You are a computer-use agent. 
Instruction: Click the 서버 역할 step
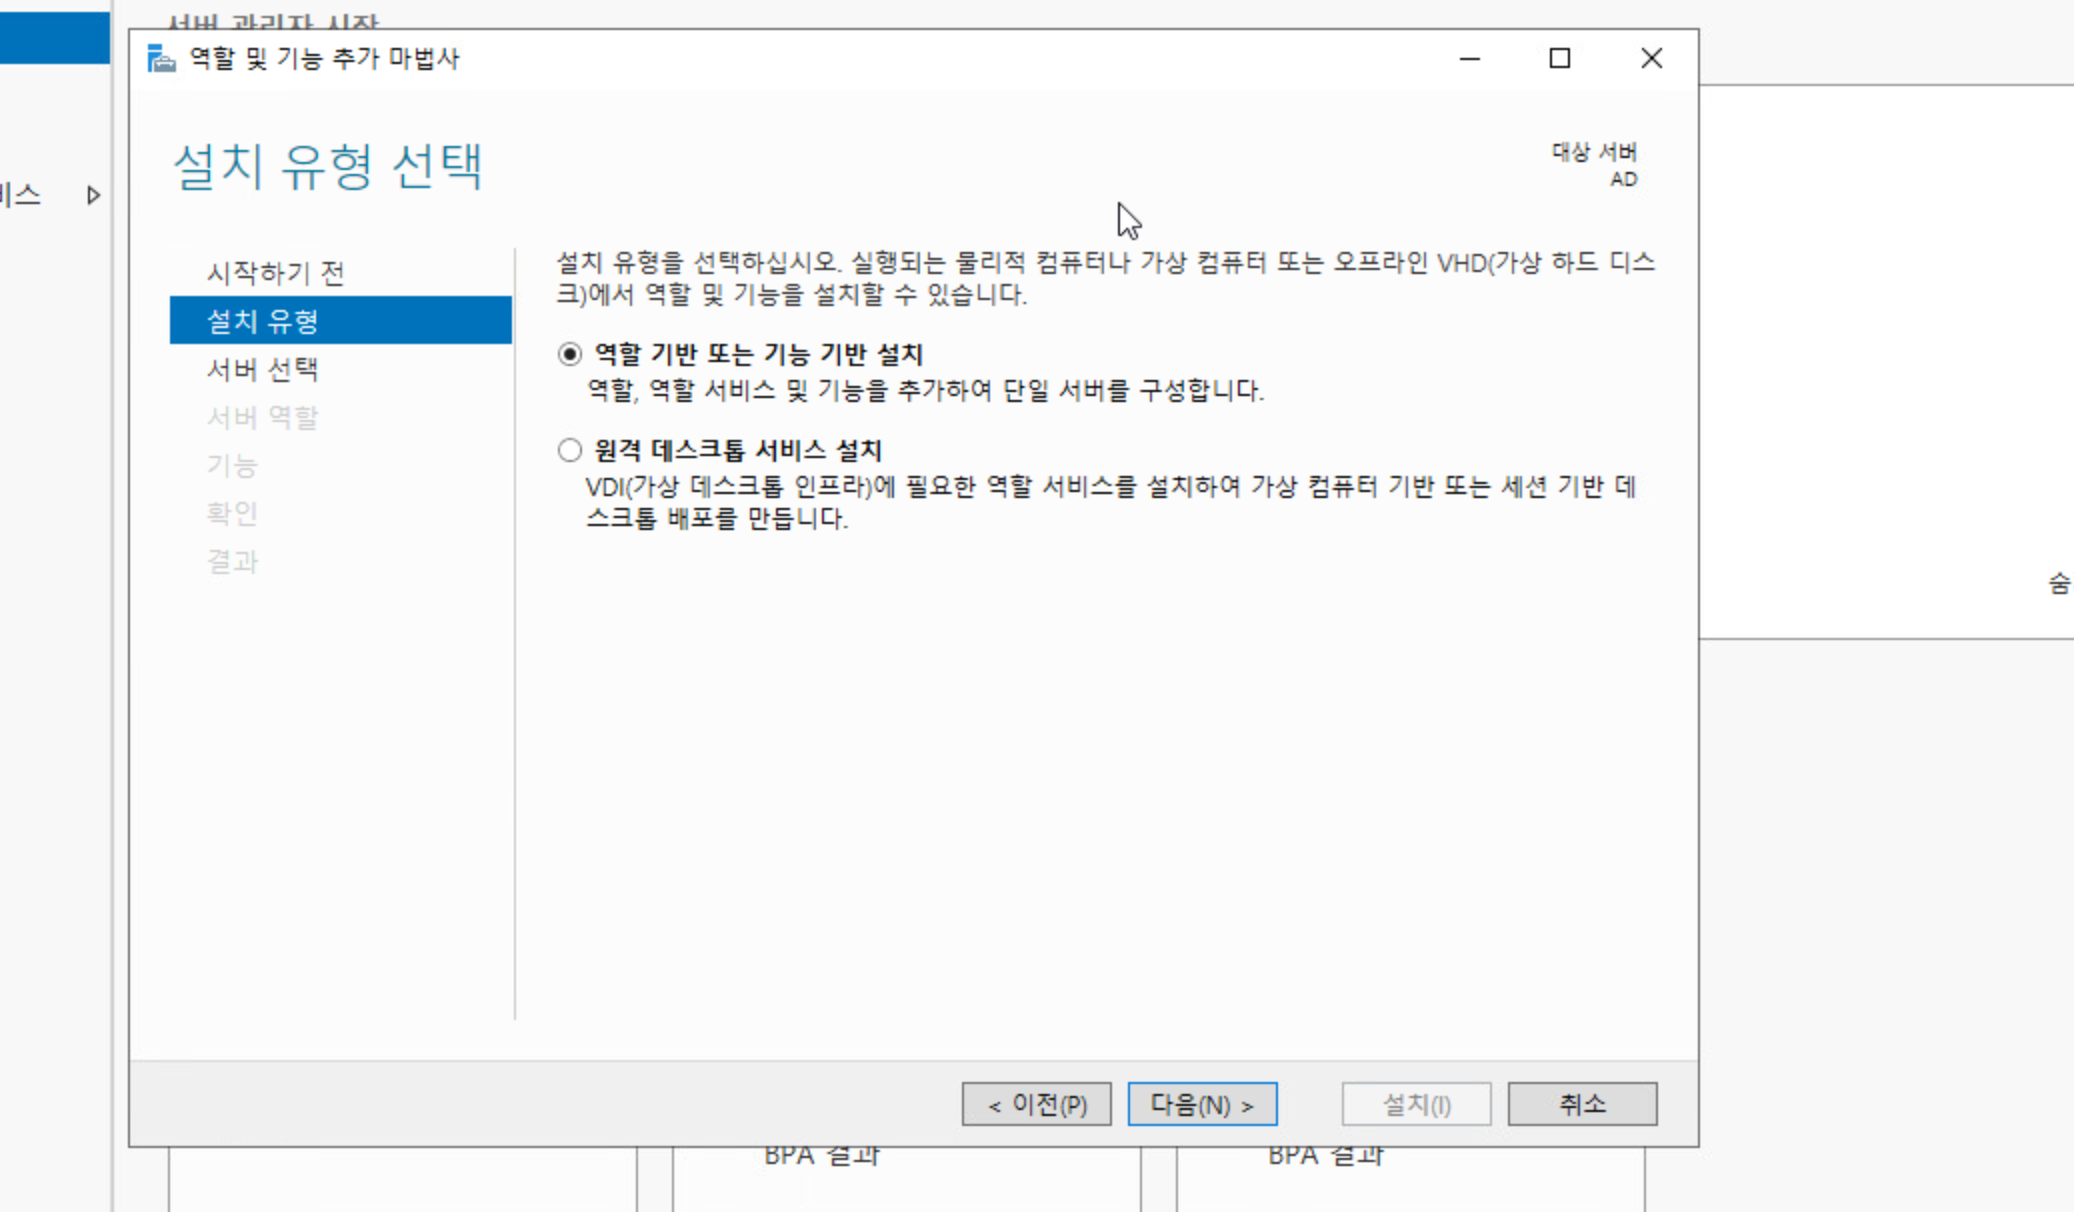click(262, 417)
